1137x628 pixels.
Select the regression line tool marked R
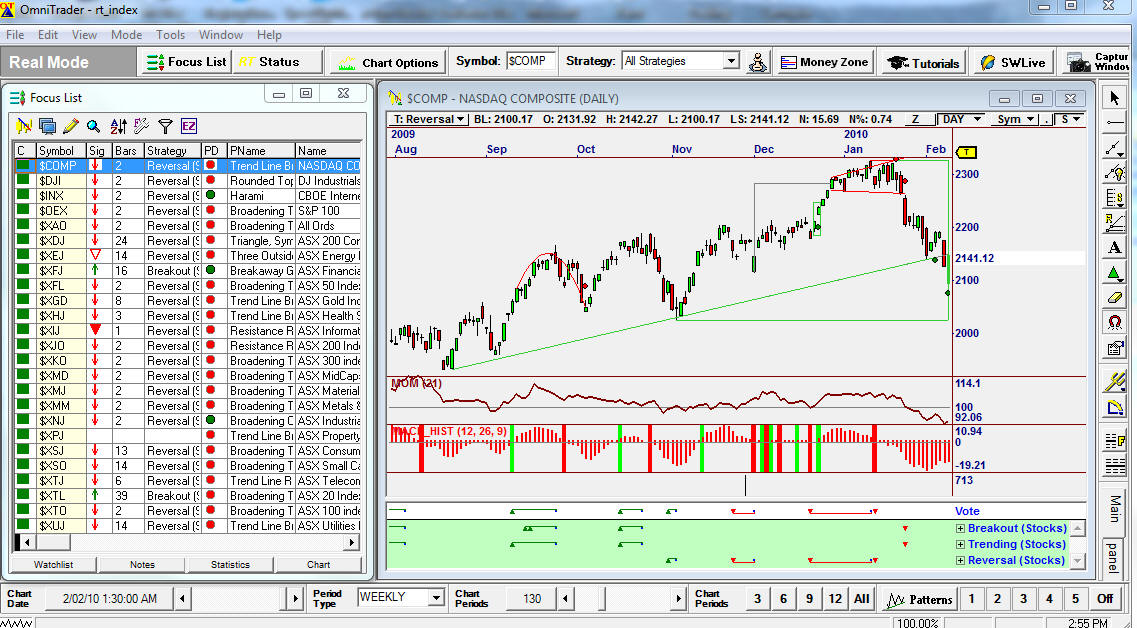1115,221
